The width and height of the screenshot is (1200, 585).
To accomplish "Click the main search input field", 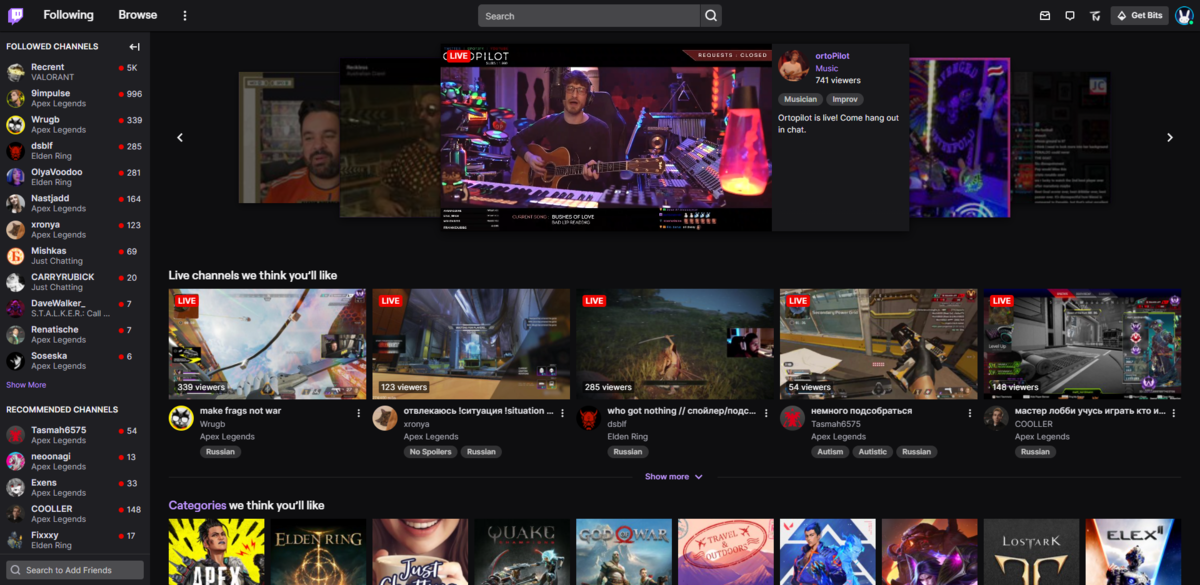I will click(589, 15).
